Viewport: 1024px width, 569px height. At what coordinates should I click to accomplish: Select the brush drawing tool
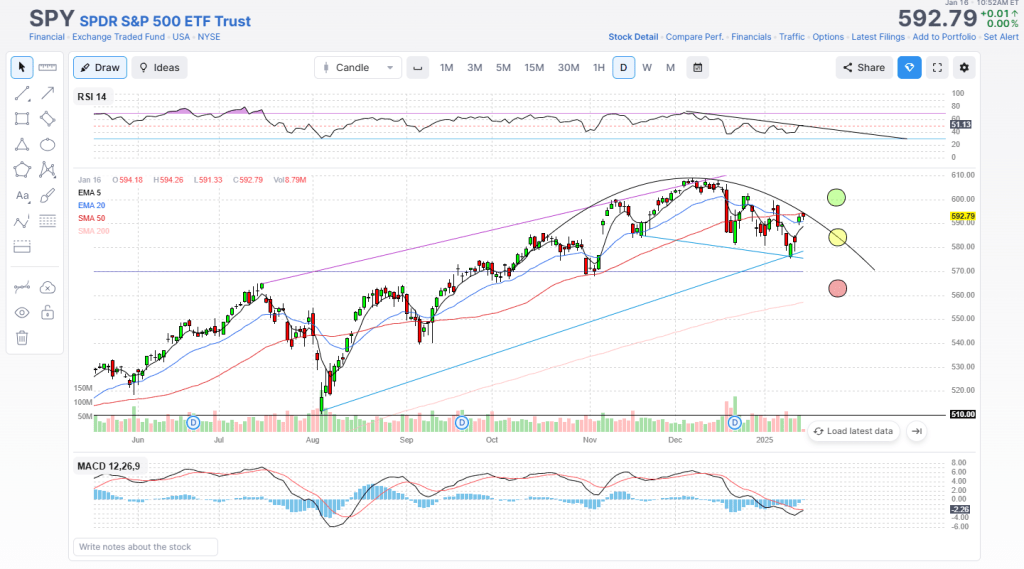47,196
